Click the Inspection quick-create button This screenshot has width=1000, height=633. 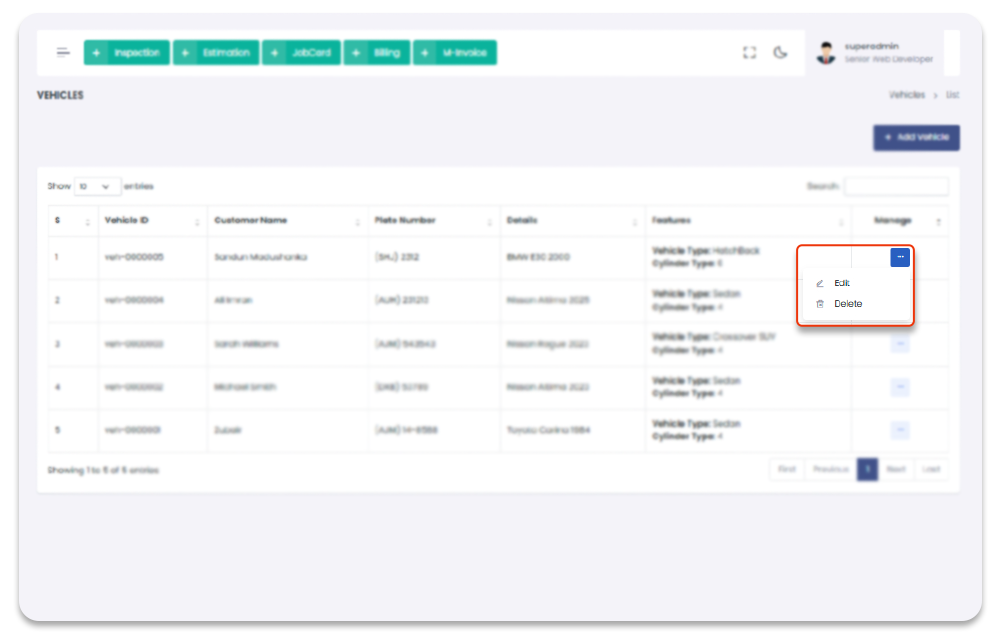126,53
